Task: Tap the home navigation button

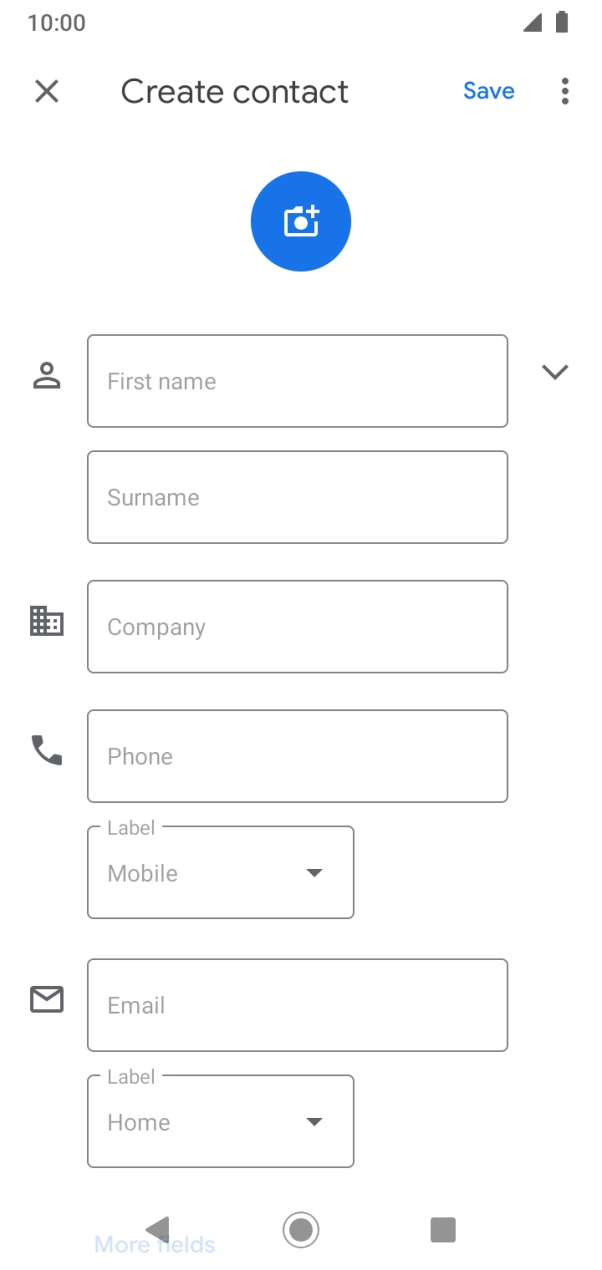Action: pyautogui.click(x=300, y=1229)
